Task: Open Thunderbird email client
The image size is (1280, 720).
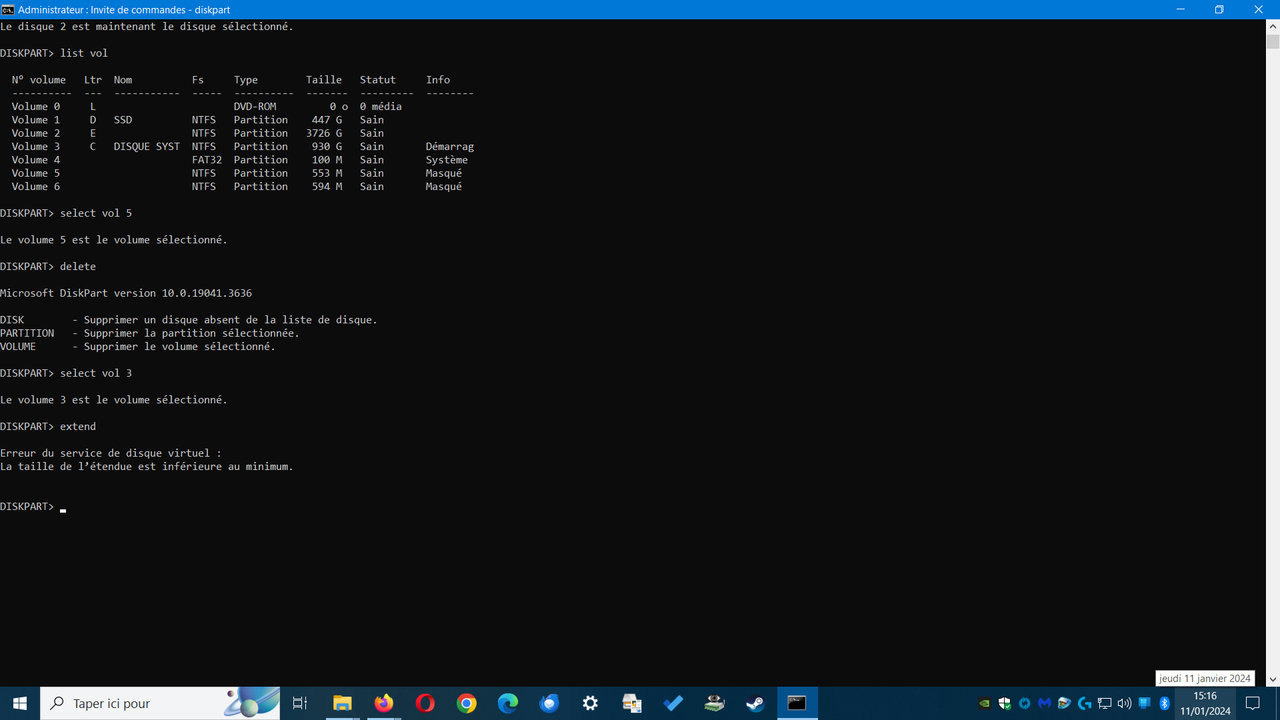Action: (549, 703)
